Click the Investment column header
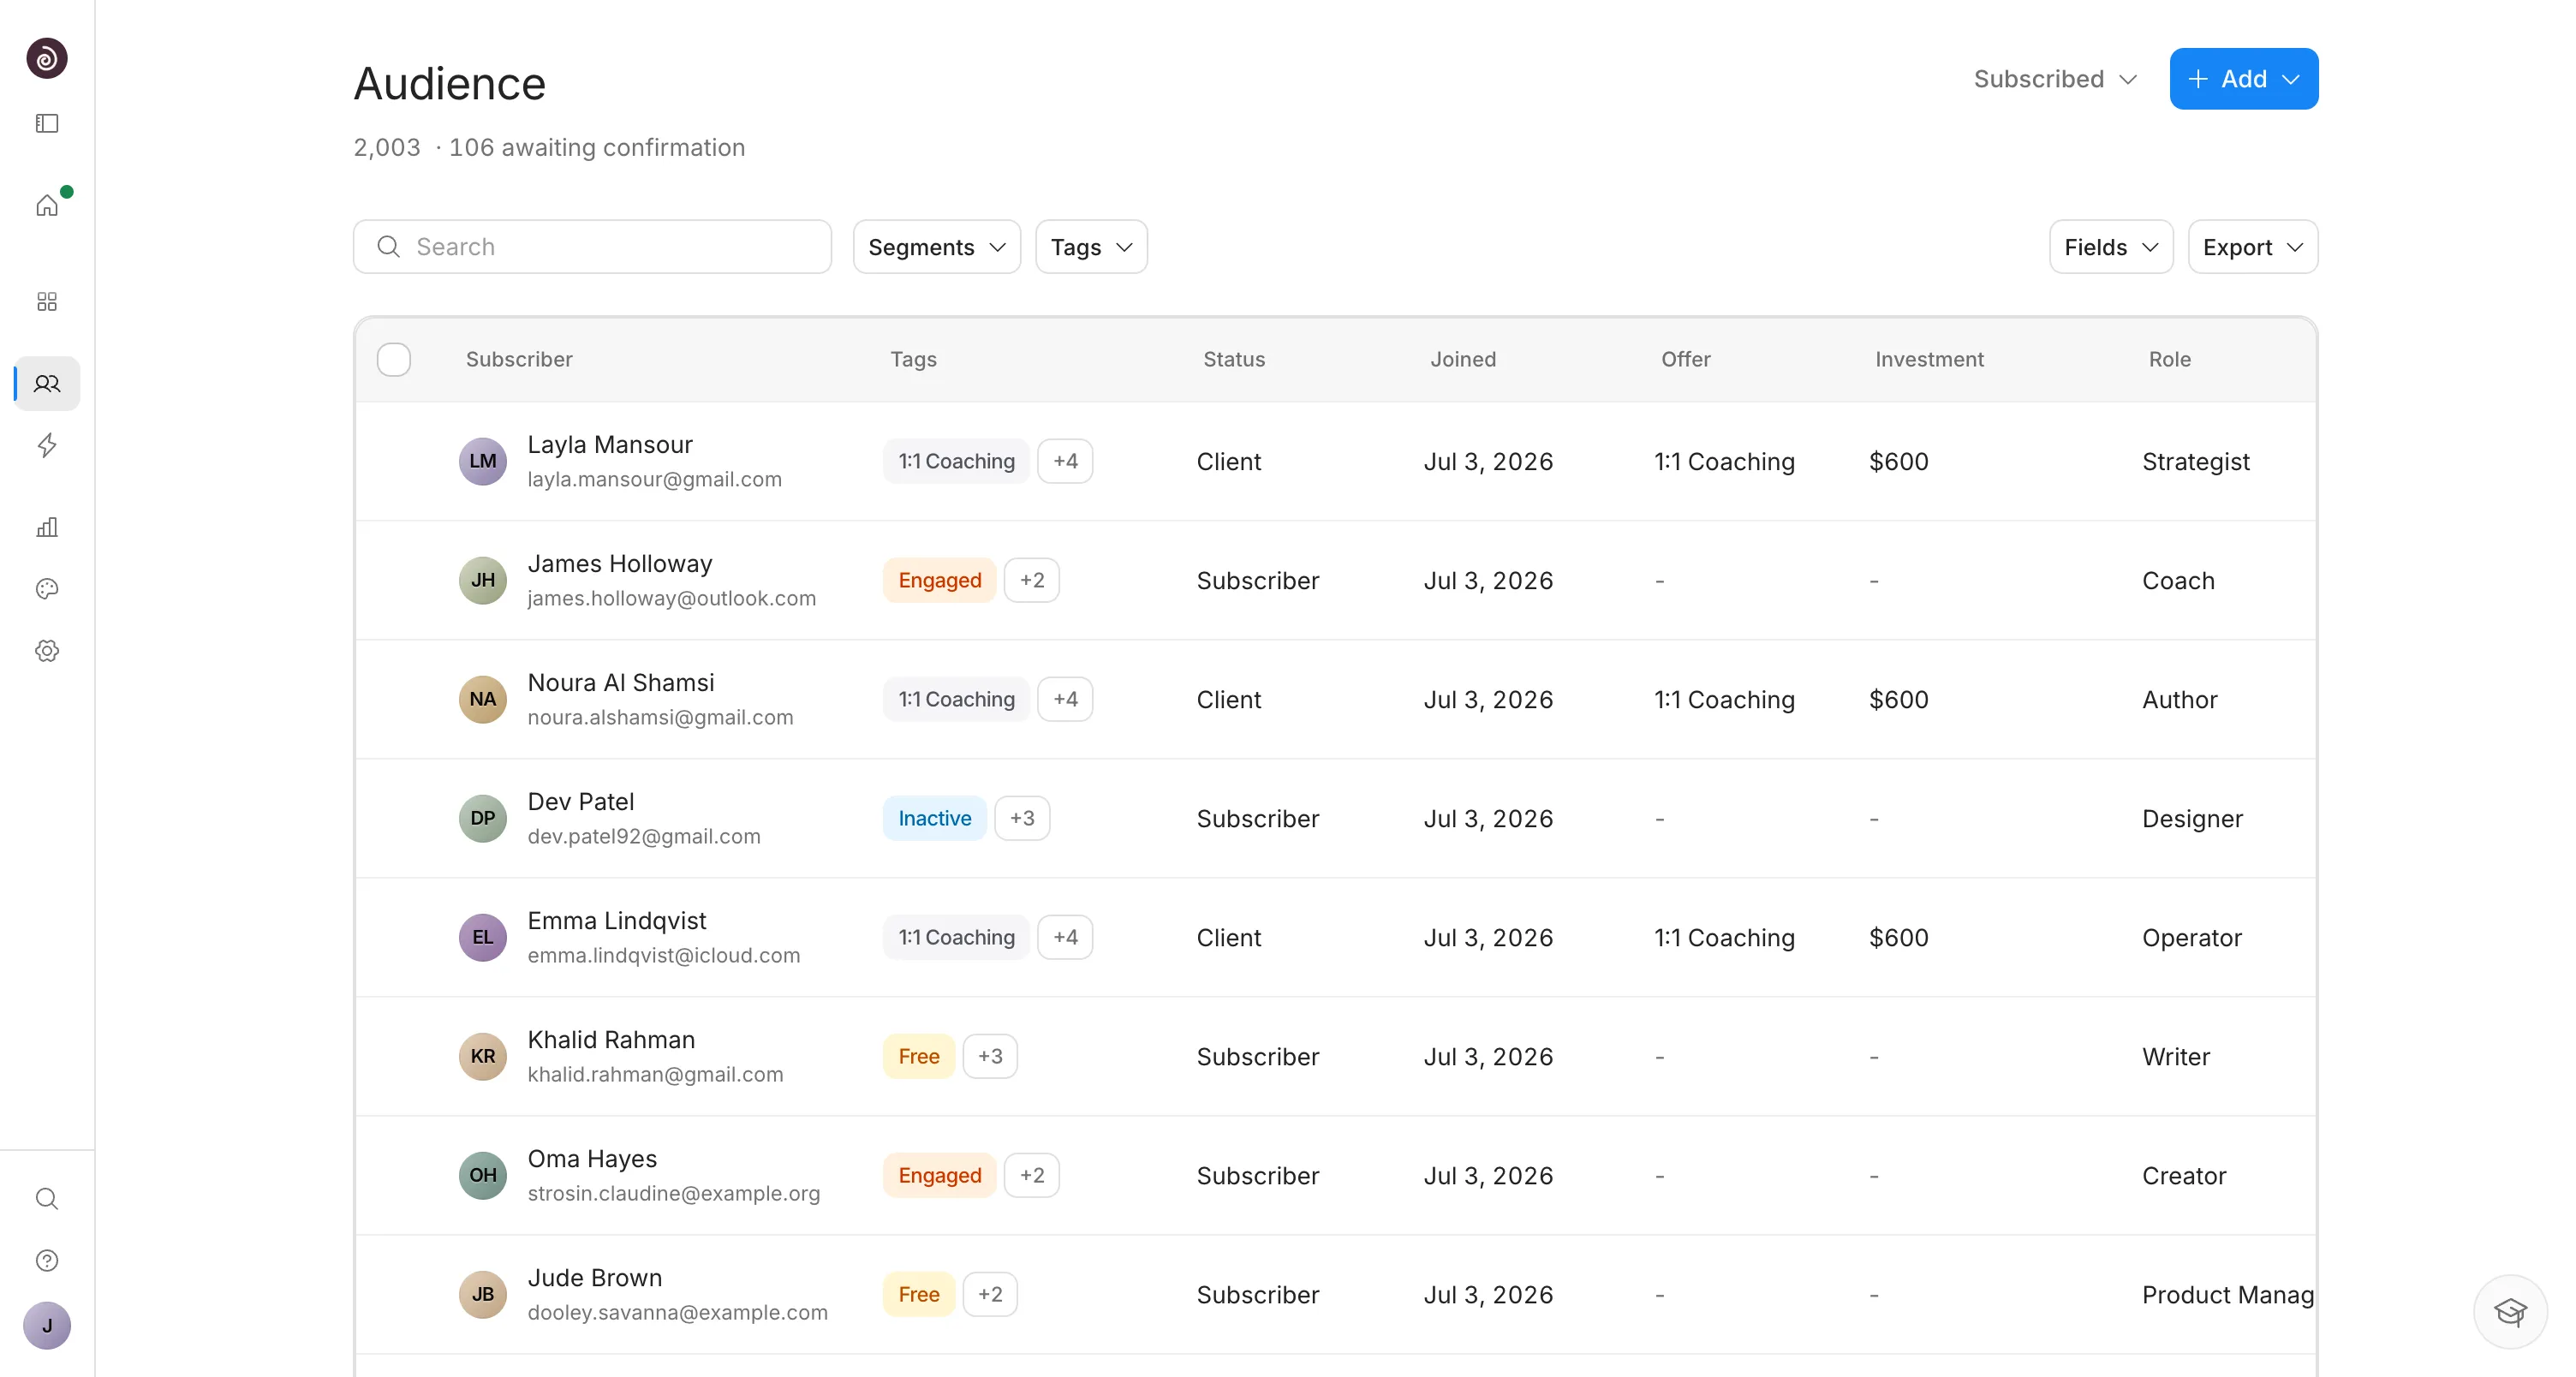This screenshot has width=2576, height=1377. pos(1929,359)
